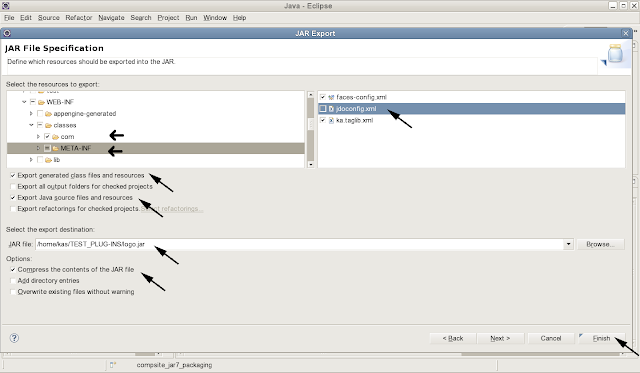Close the JAR Export dialog
640x373 pixels.
pyautogui.click(x=626, y=33)
